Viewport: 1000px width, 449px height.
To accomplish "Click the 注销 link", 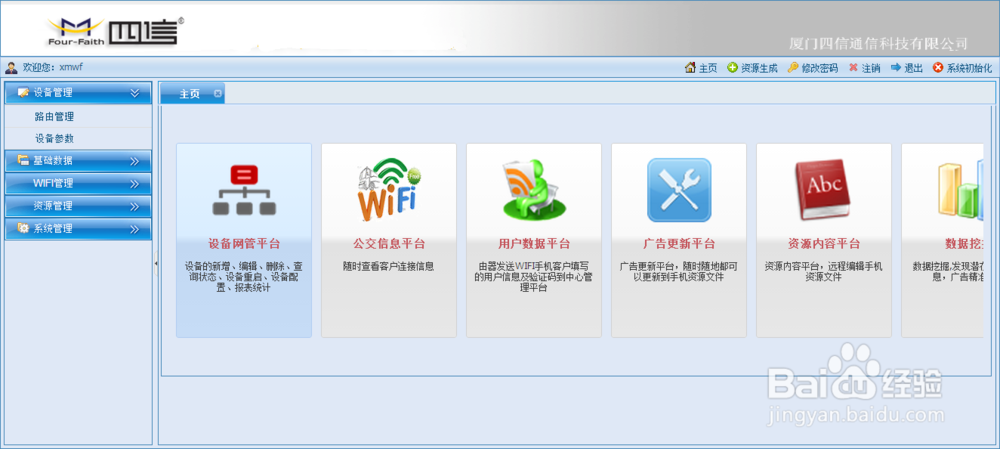I will [x=871, y=68].
